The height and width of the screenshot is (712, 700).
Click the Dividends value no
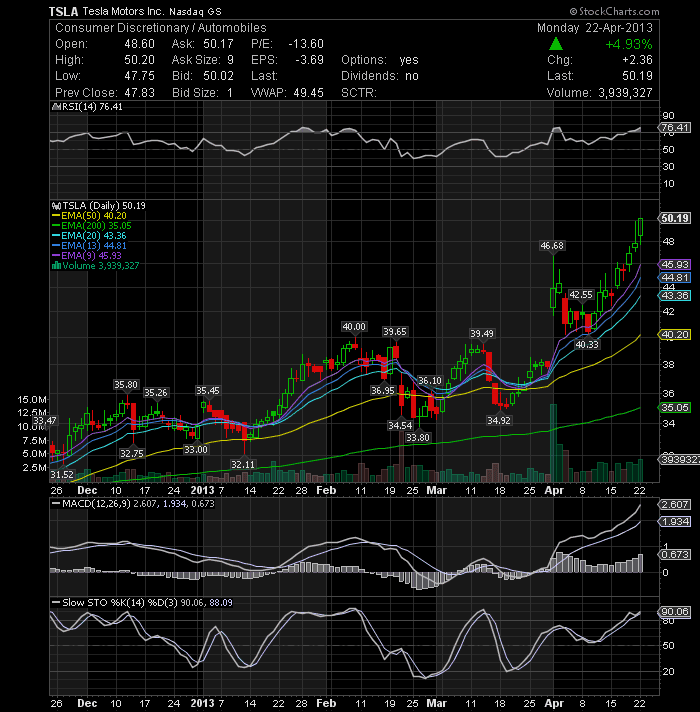412,76
